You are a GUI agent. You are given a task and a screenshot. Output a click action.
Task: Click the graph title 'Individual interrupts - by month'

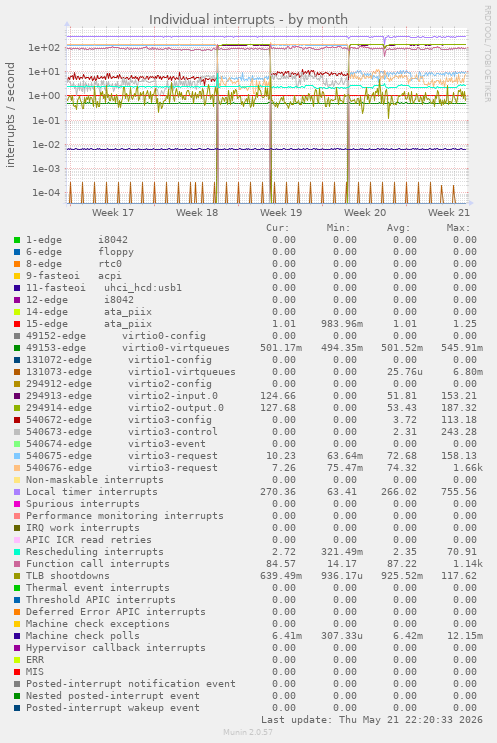coord(248,19)
